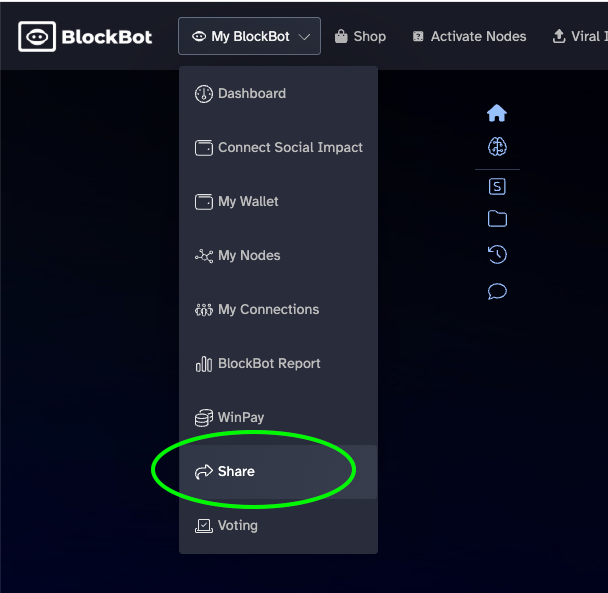Click the home icon in the side strip

pyautogui.click(x=497, y=113)
